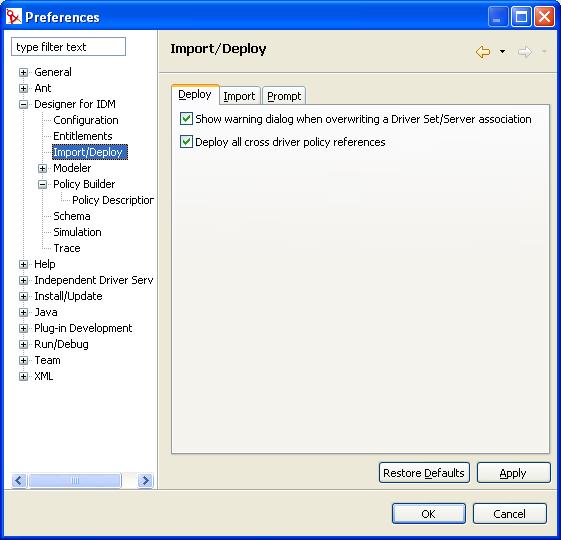Minimize the Preferences window

pos(498,16)
